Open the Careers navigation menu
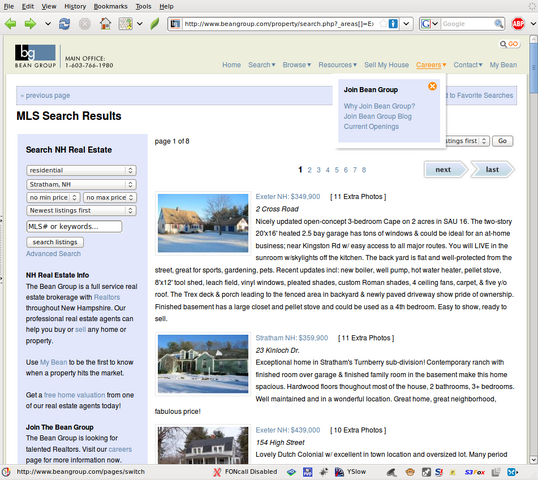Screen dimensions: 538x480 [431, 65]
